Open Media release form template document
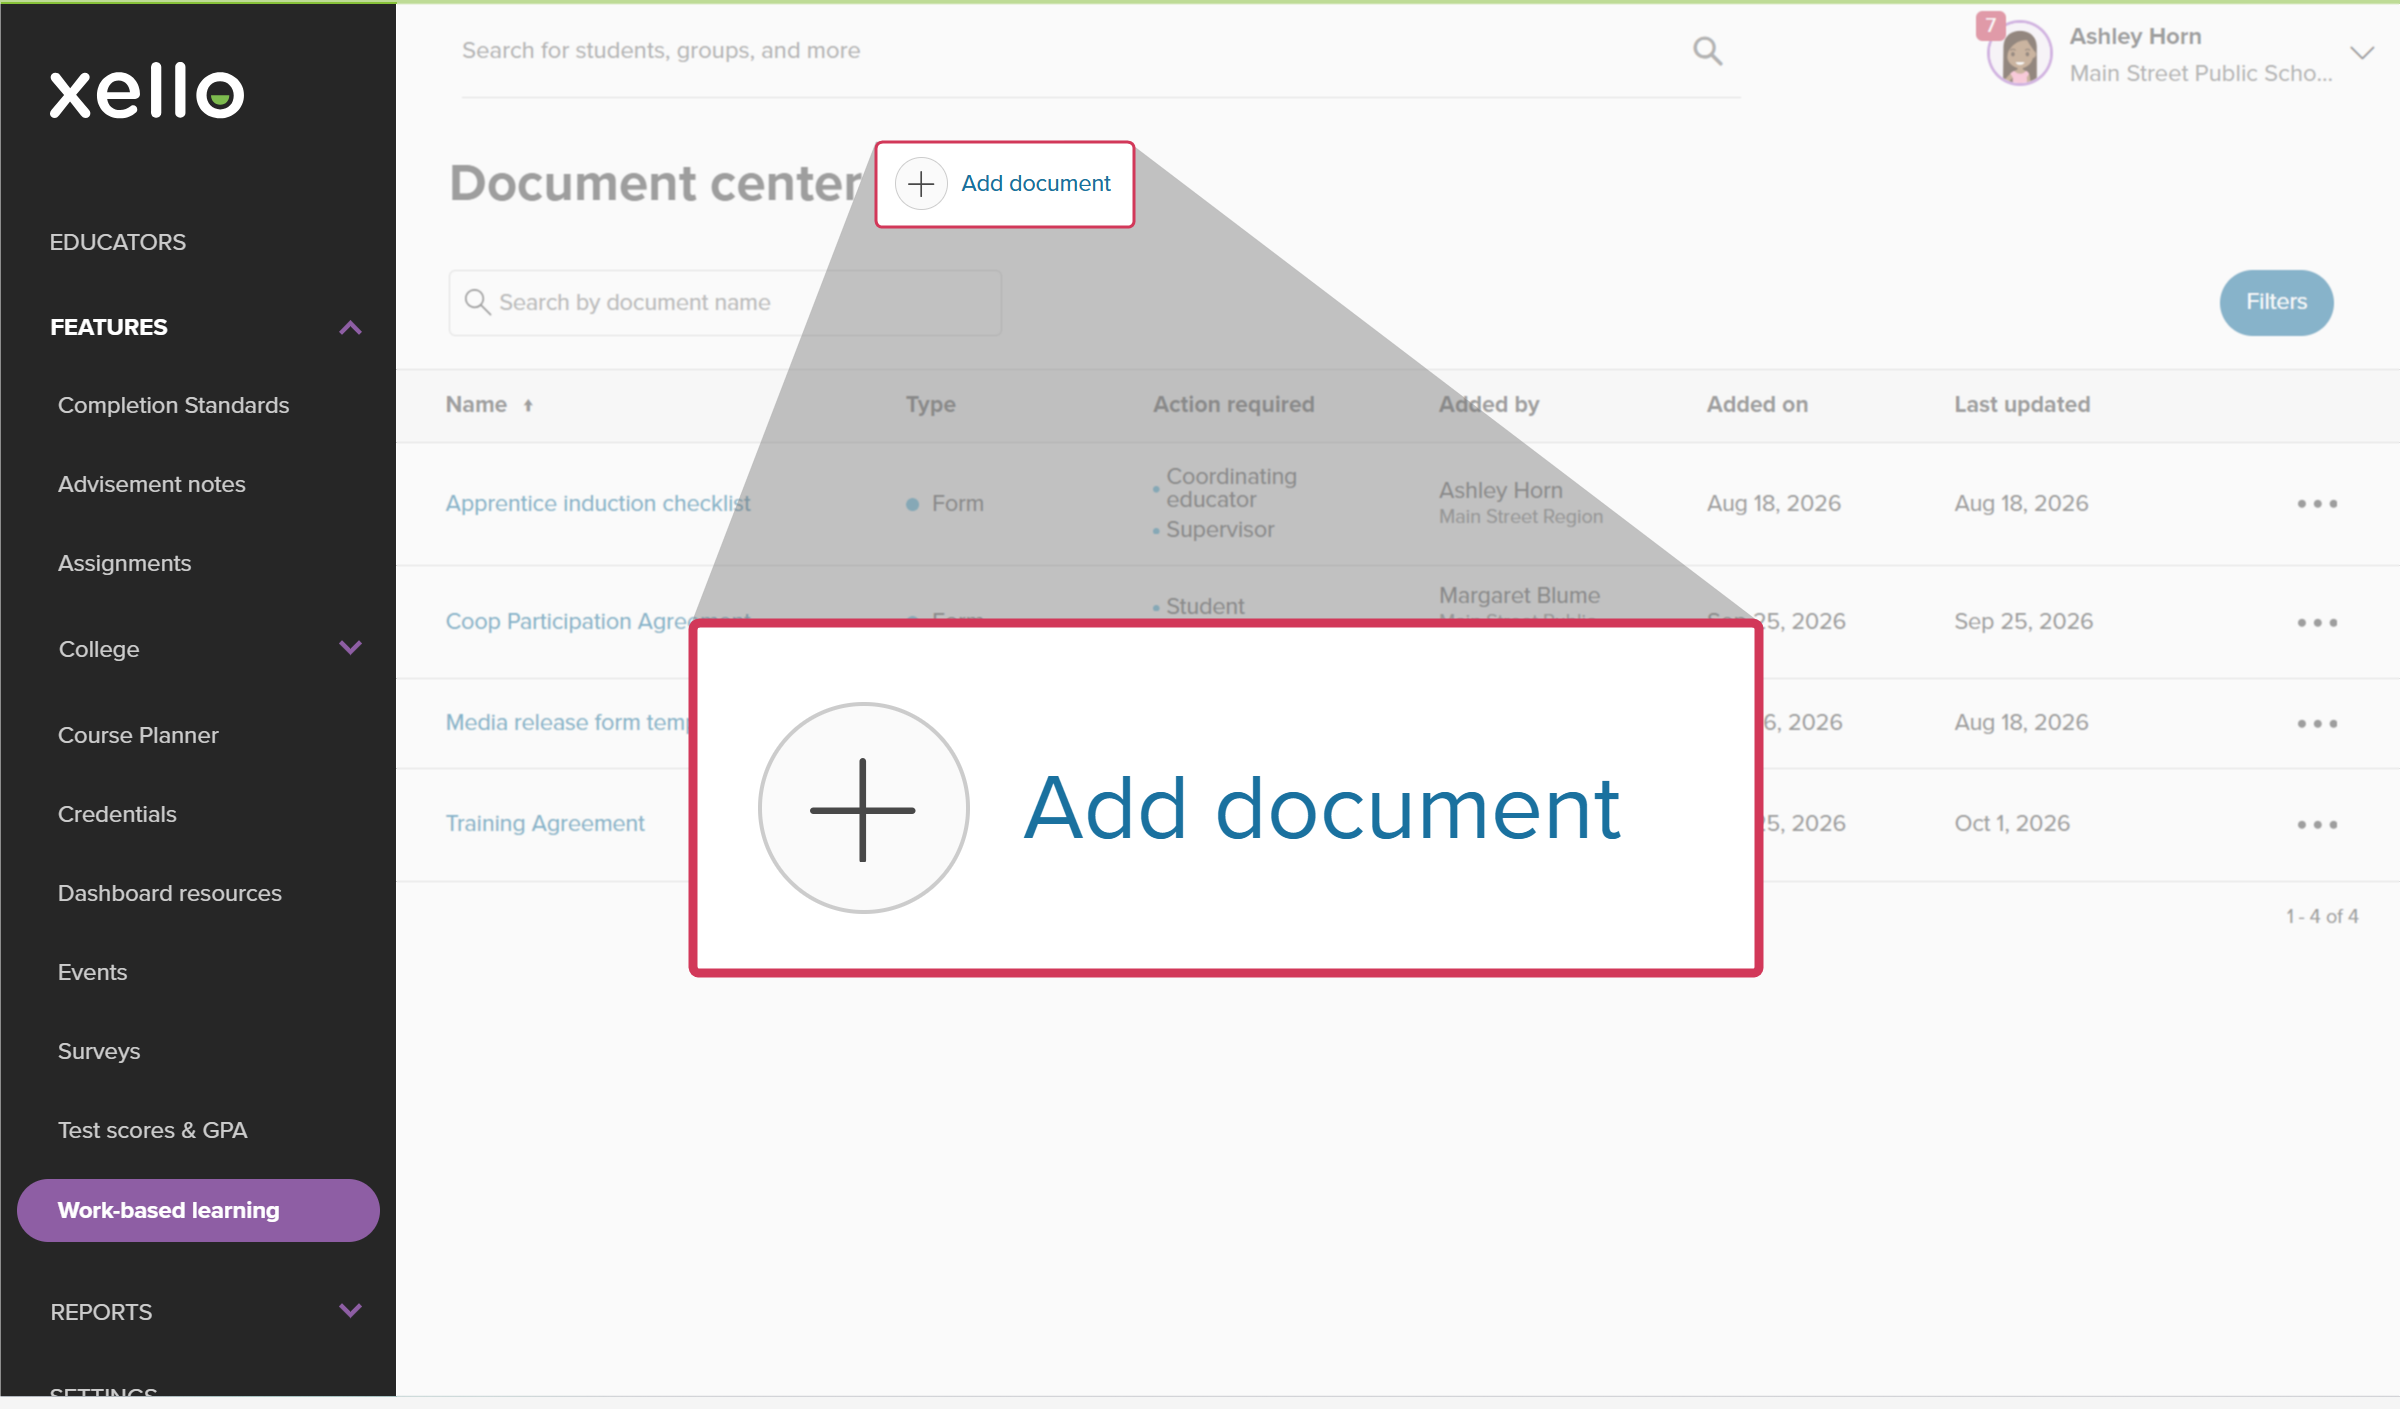The image size is (2400, 1409). (567, 723)
